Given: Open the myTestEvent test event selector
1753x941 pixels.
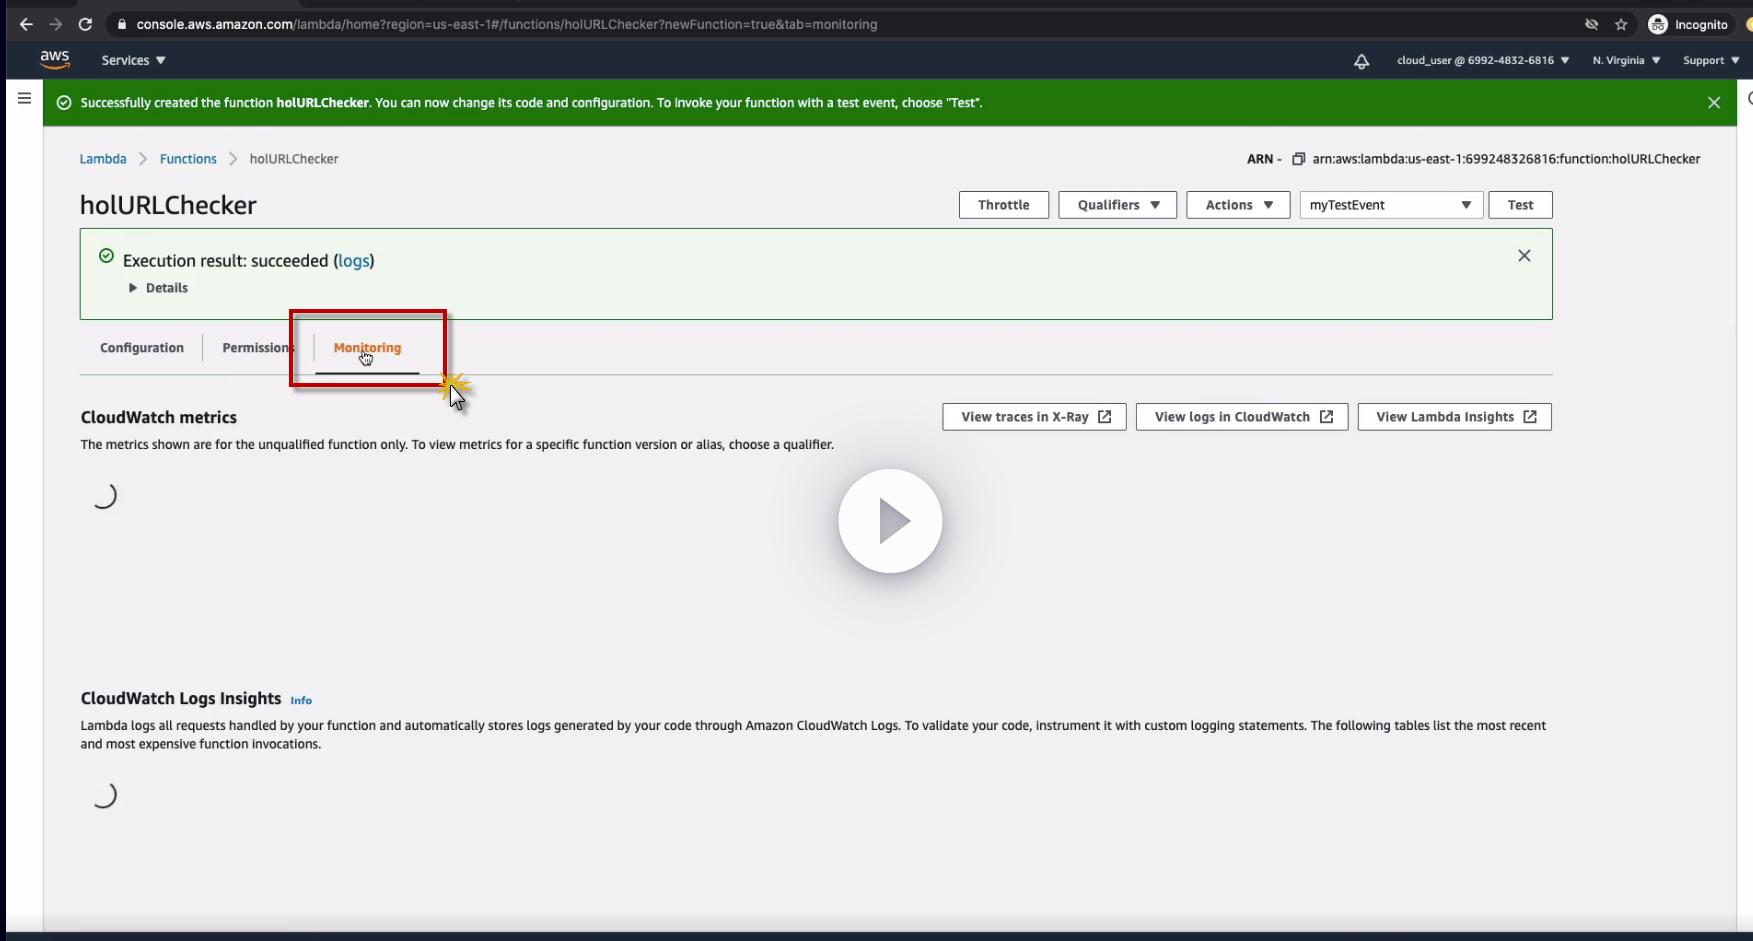Looking at the screenshot, I should point(1390,205).
